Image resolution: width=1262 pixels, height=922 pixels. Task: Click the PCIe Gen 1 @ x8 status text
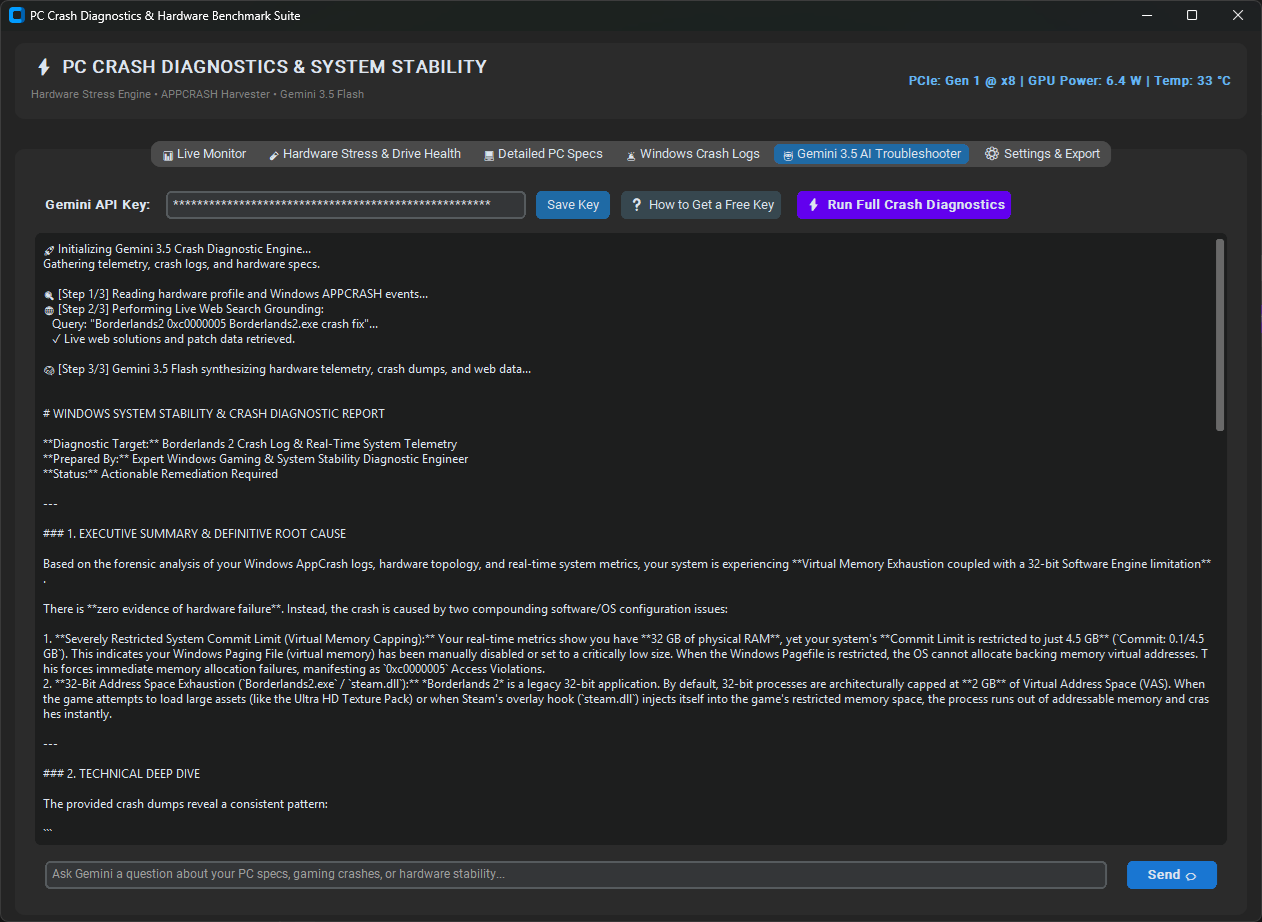pos(963,81)
